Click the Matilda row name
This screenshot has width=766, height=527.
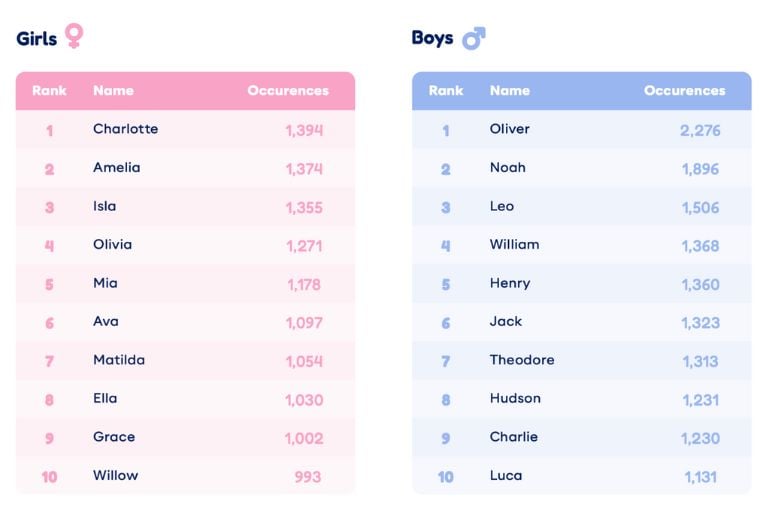coord(118,360)
